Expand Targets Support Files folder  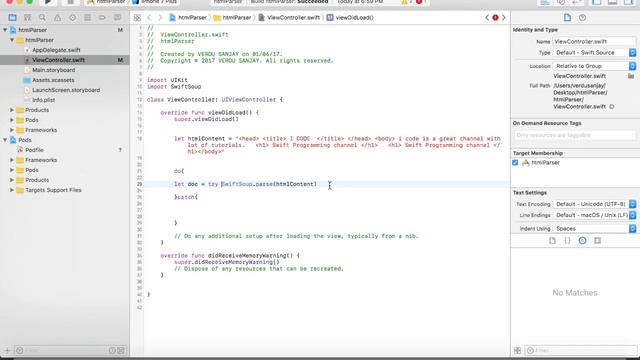[12, 190]
